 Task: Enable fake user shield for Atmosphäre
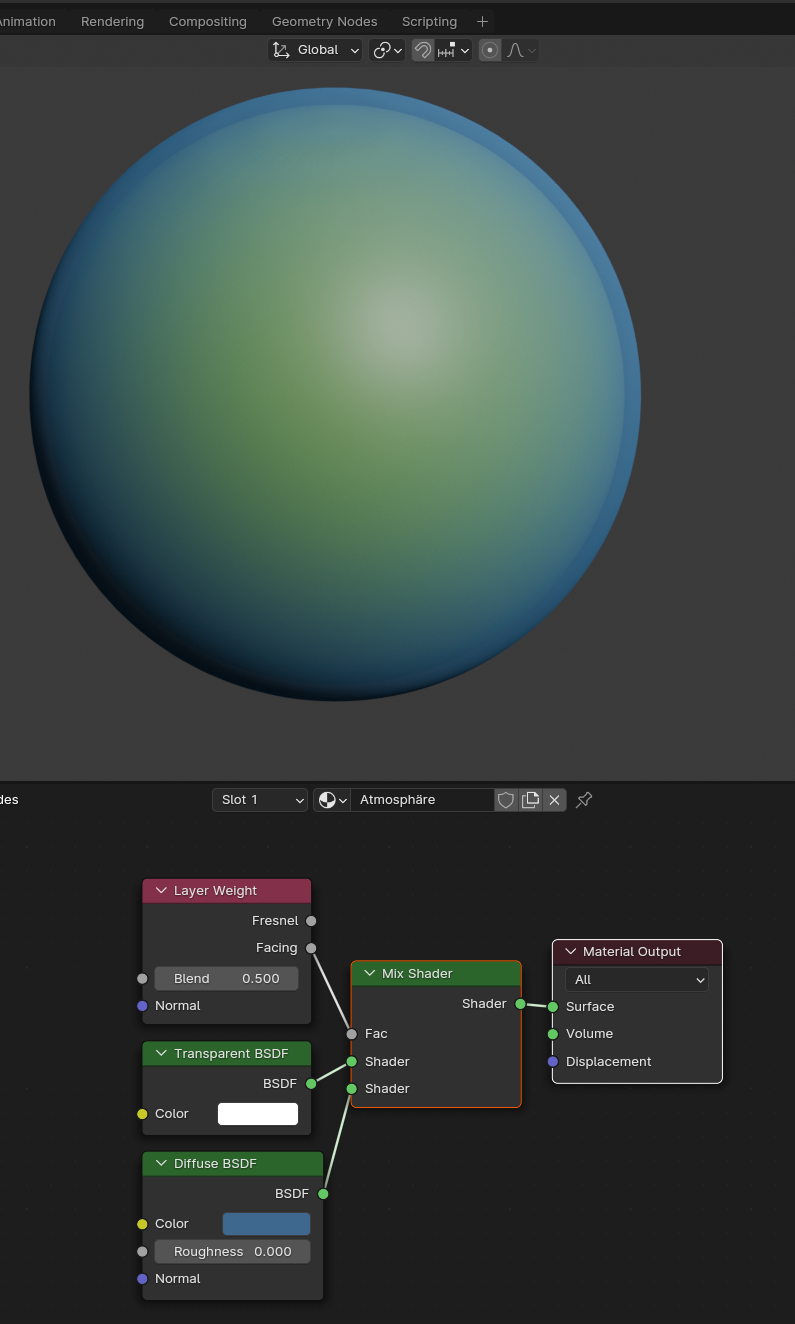coord(506,800)
